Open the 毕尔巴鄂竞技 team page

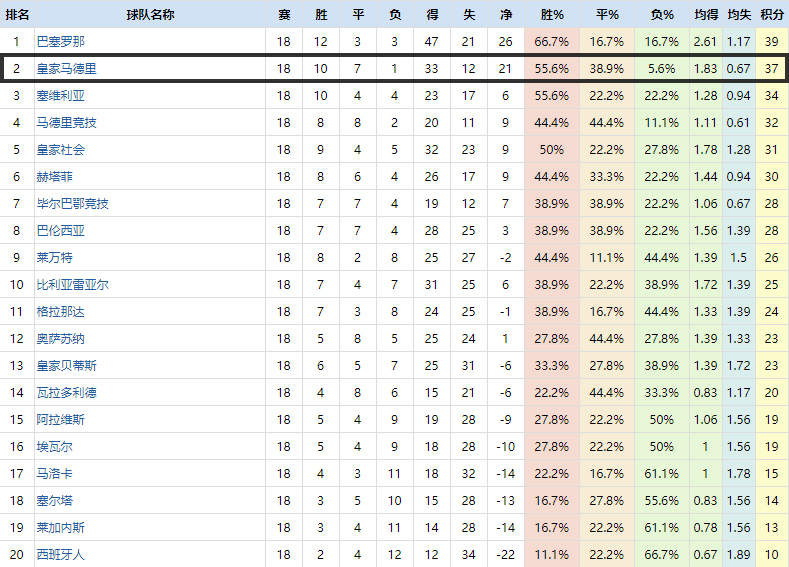(72, 203)
